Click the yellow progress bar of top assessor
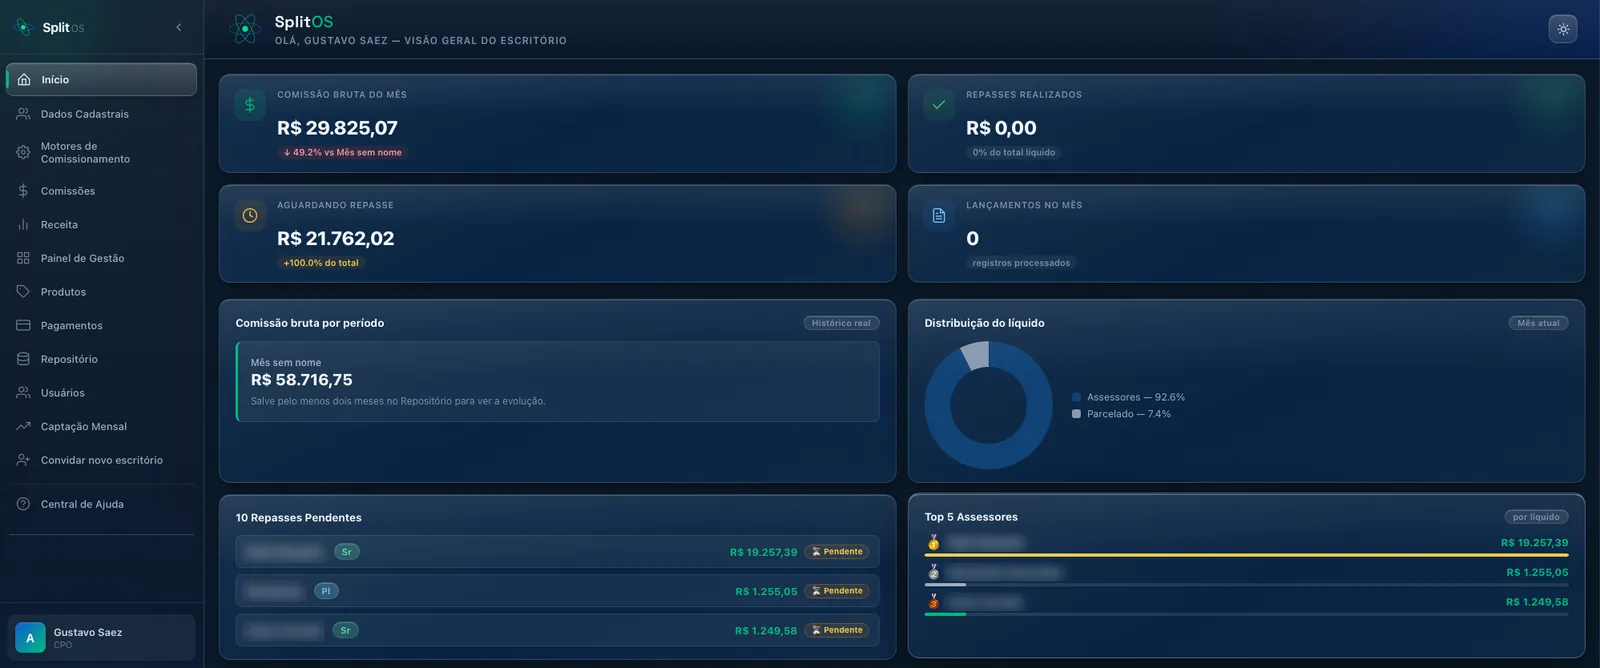 coord(1246,555)
